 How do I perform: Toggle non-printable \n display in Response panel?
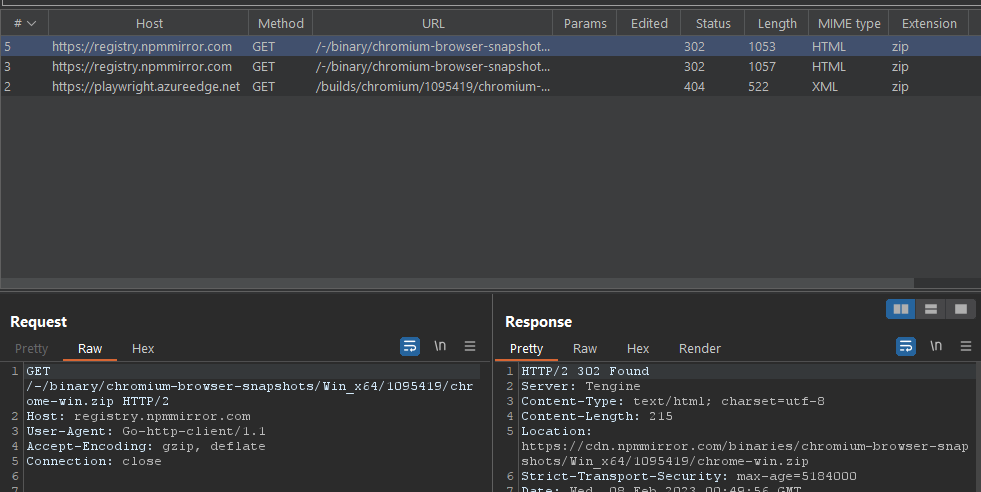click(x=936, y=346)
